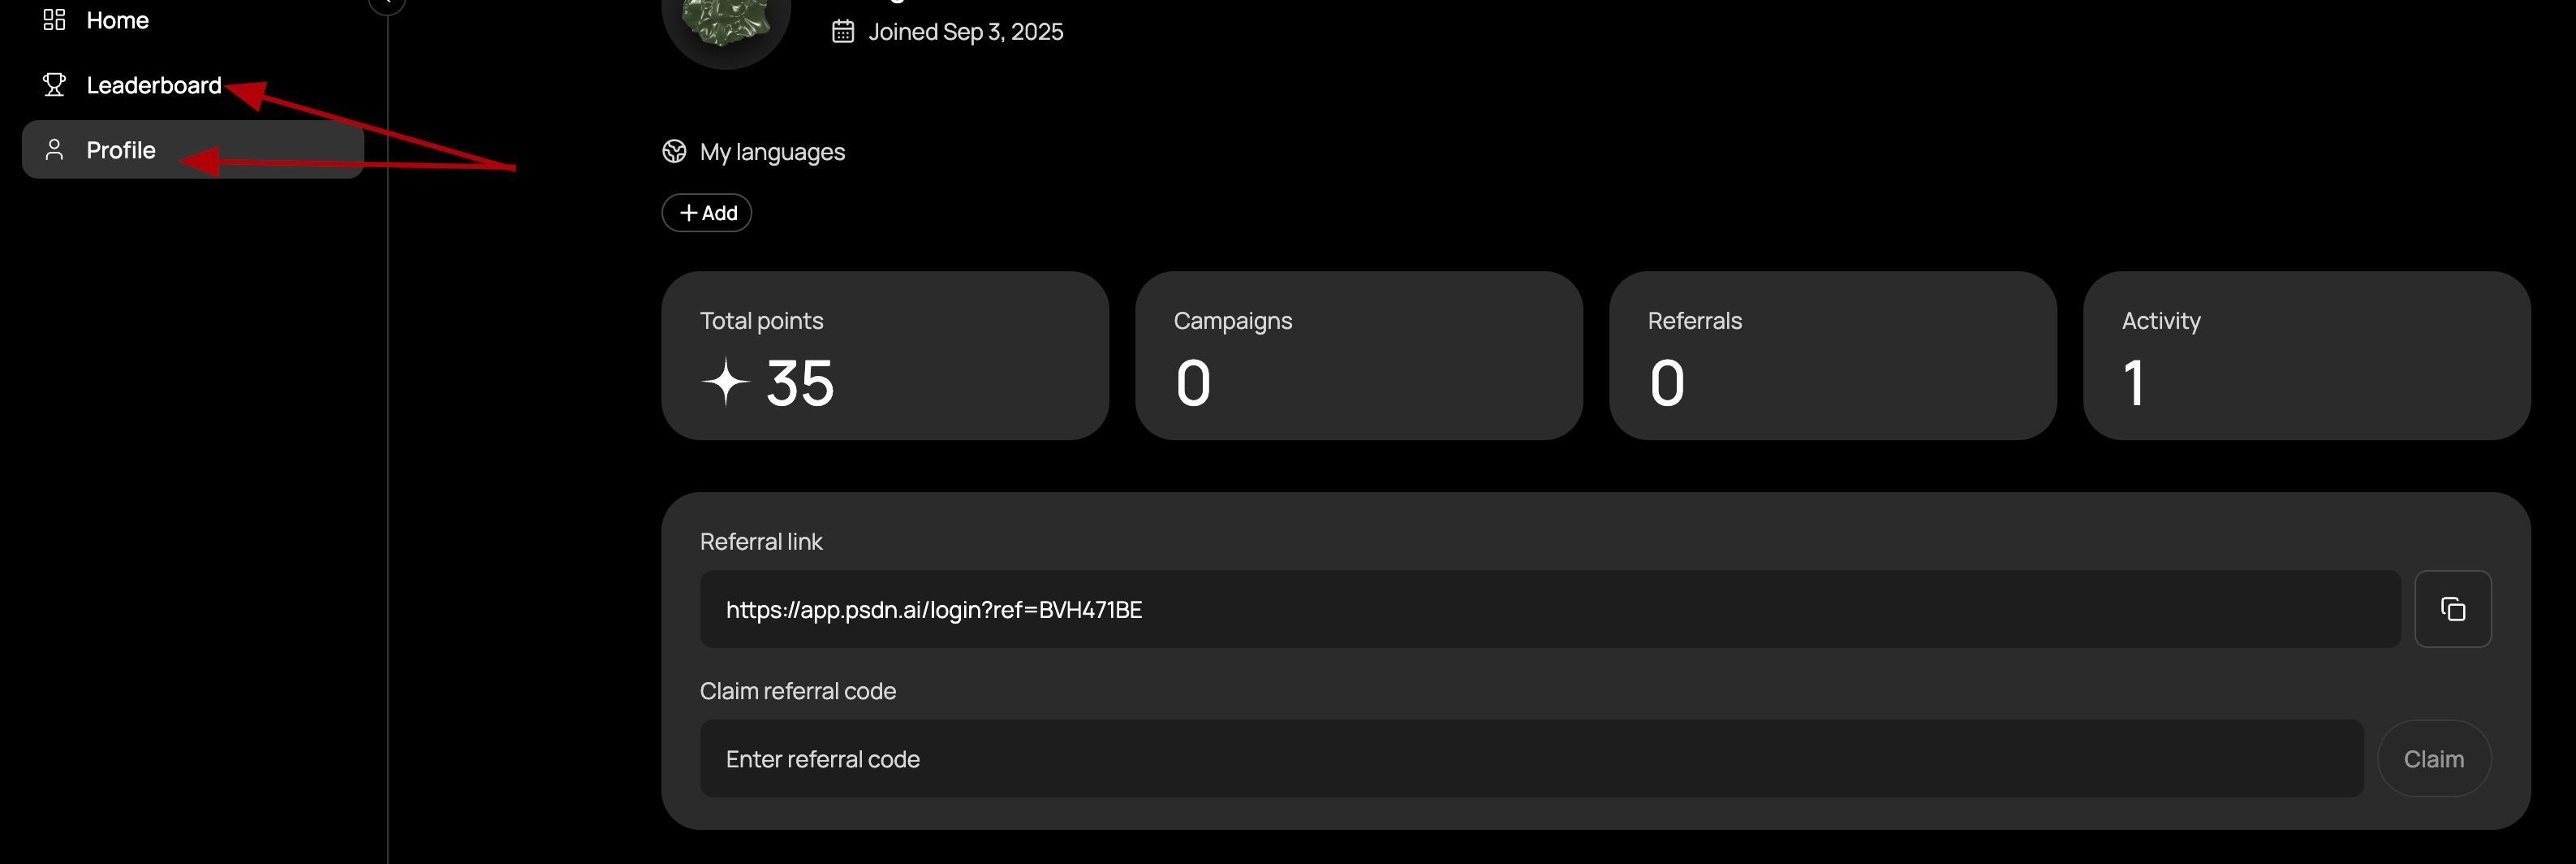Viewport: 2576px width, 864px height.
Task: Click the calendar icon beside join date
Action: coord(843,32)
